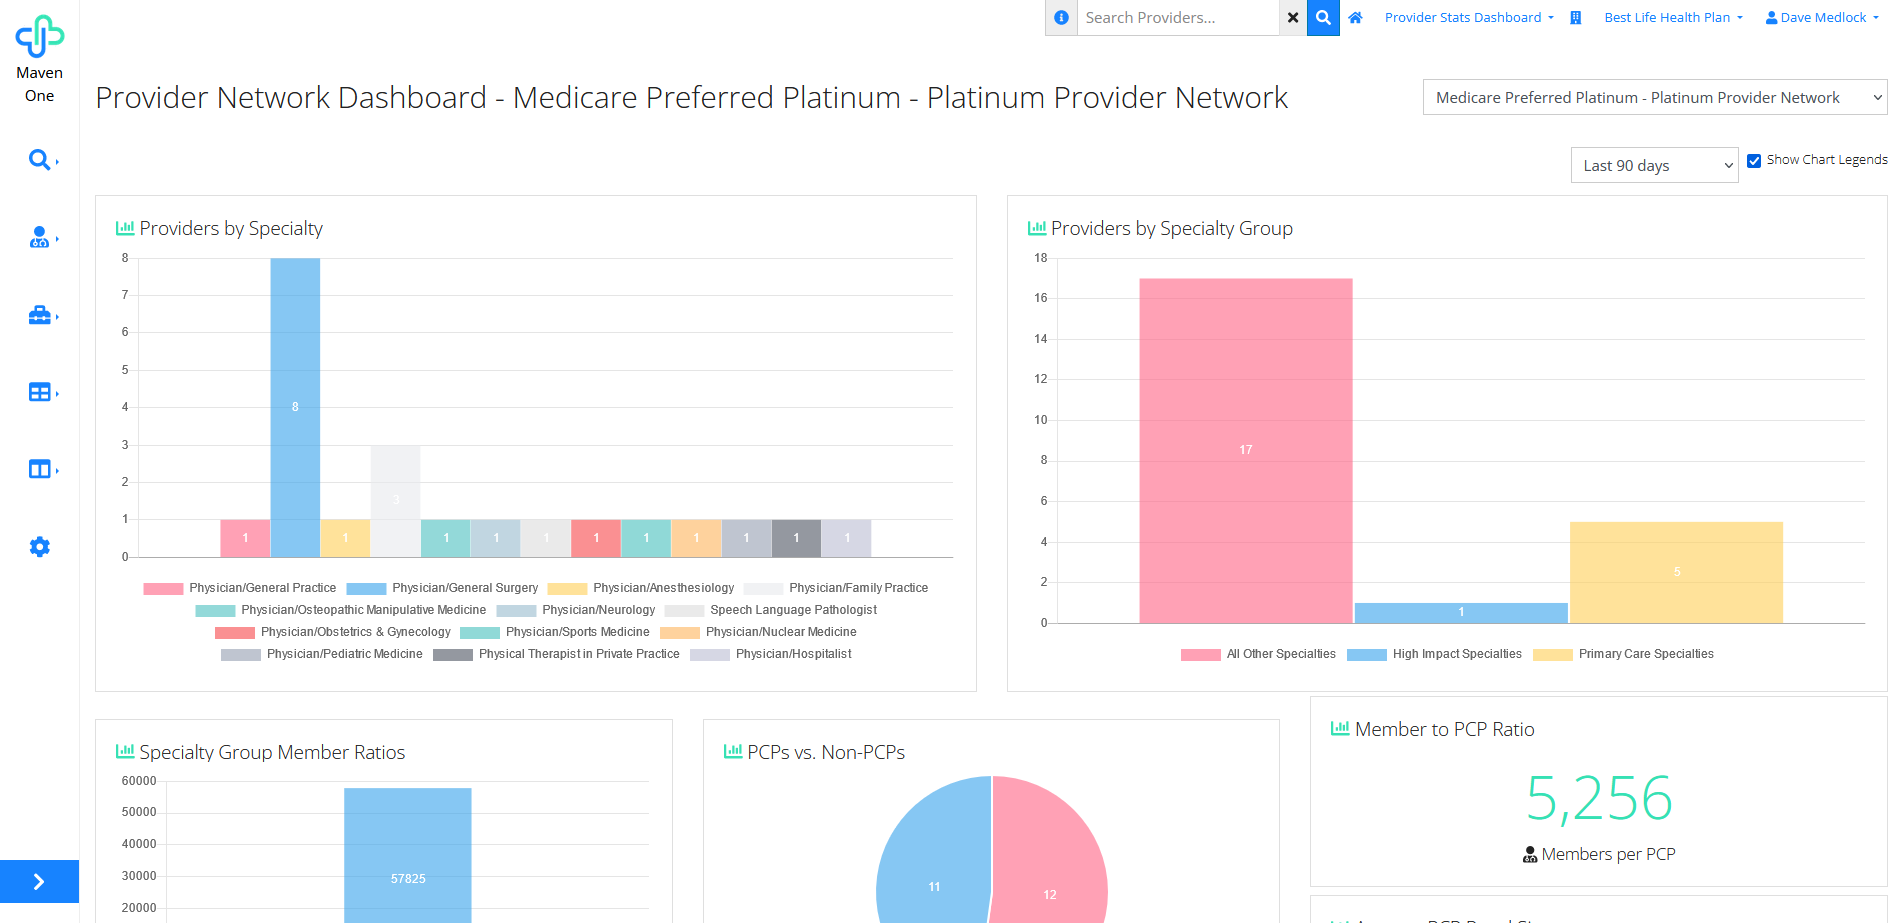Expand the Dave Medlock user menu

coord(1821,17)
